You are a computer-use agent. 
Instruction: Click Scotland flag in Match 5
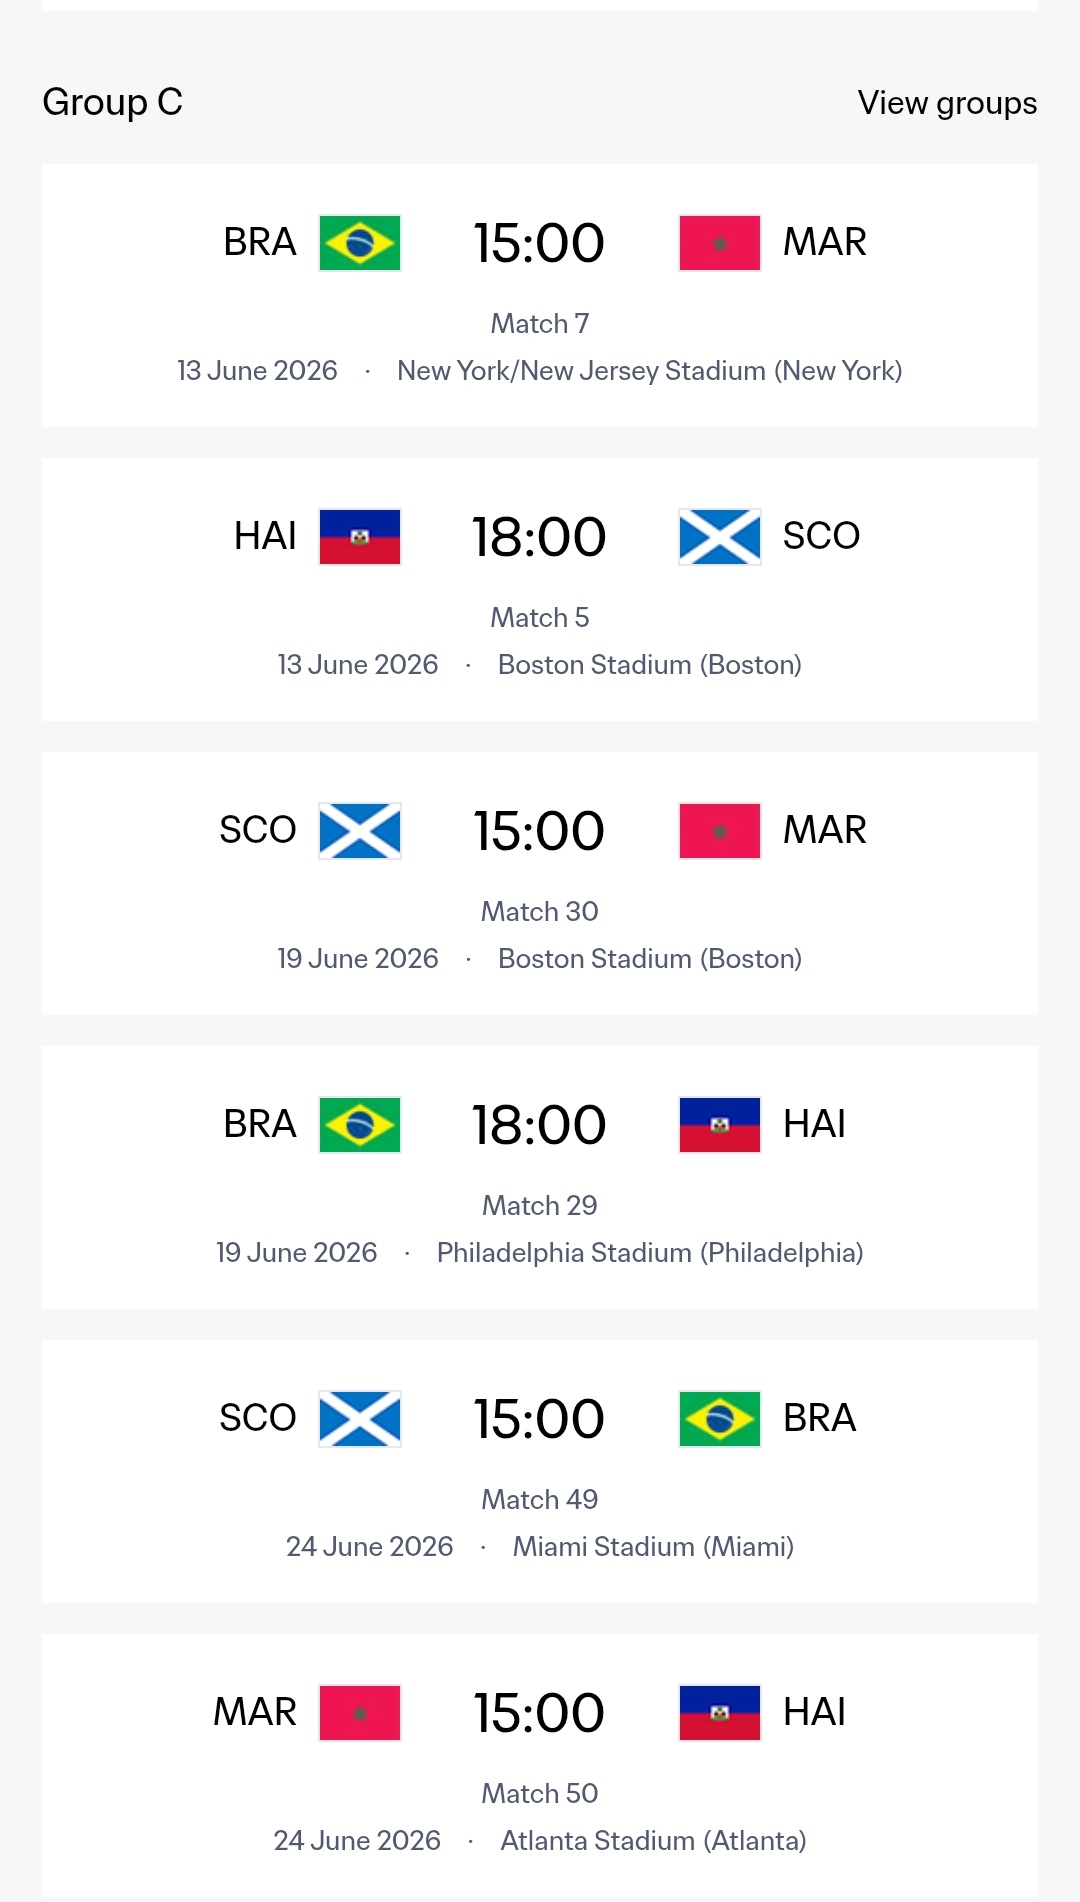719,537
